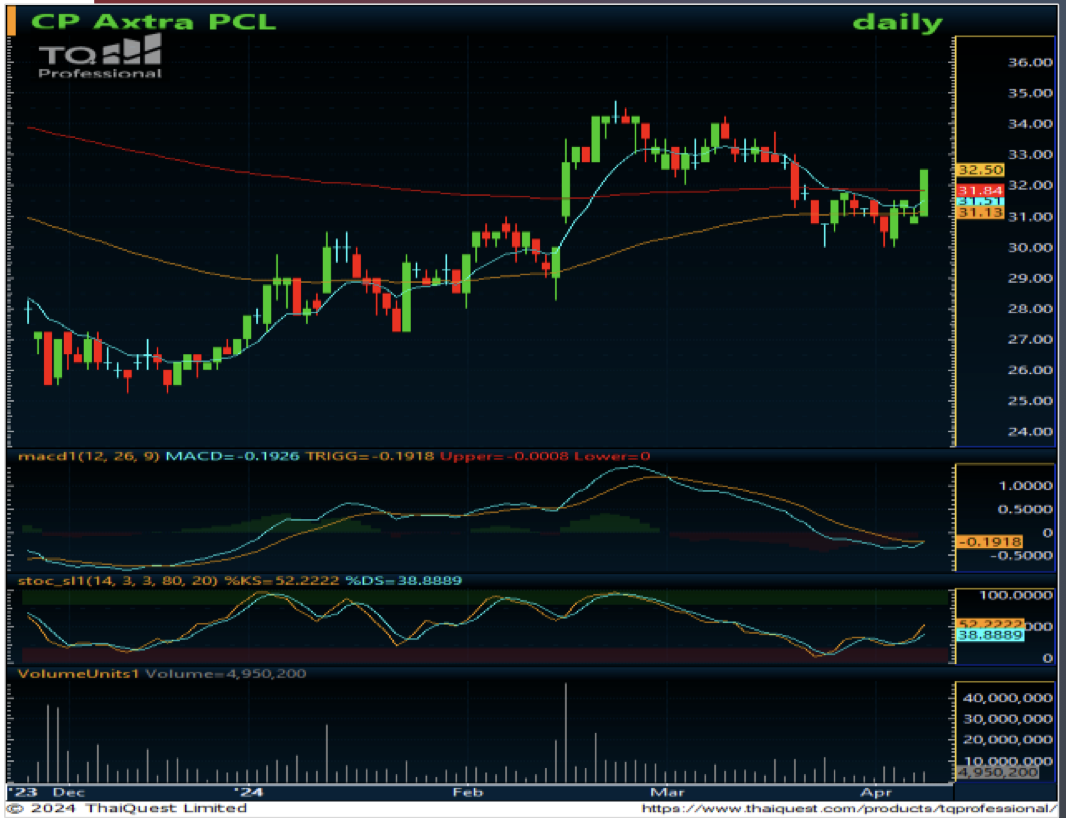Click the 30.00 price axis label
This screenshot has height=818, width=1066.
[x=1029, y=247]
